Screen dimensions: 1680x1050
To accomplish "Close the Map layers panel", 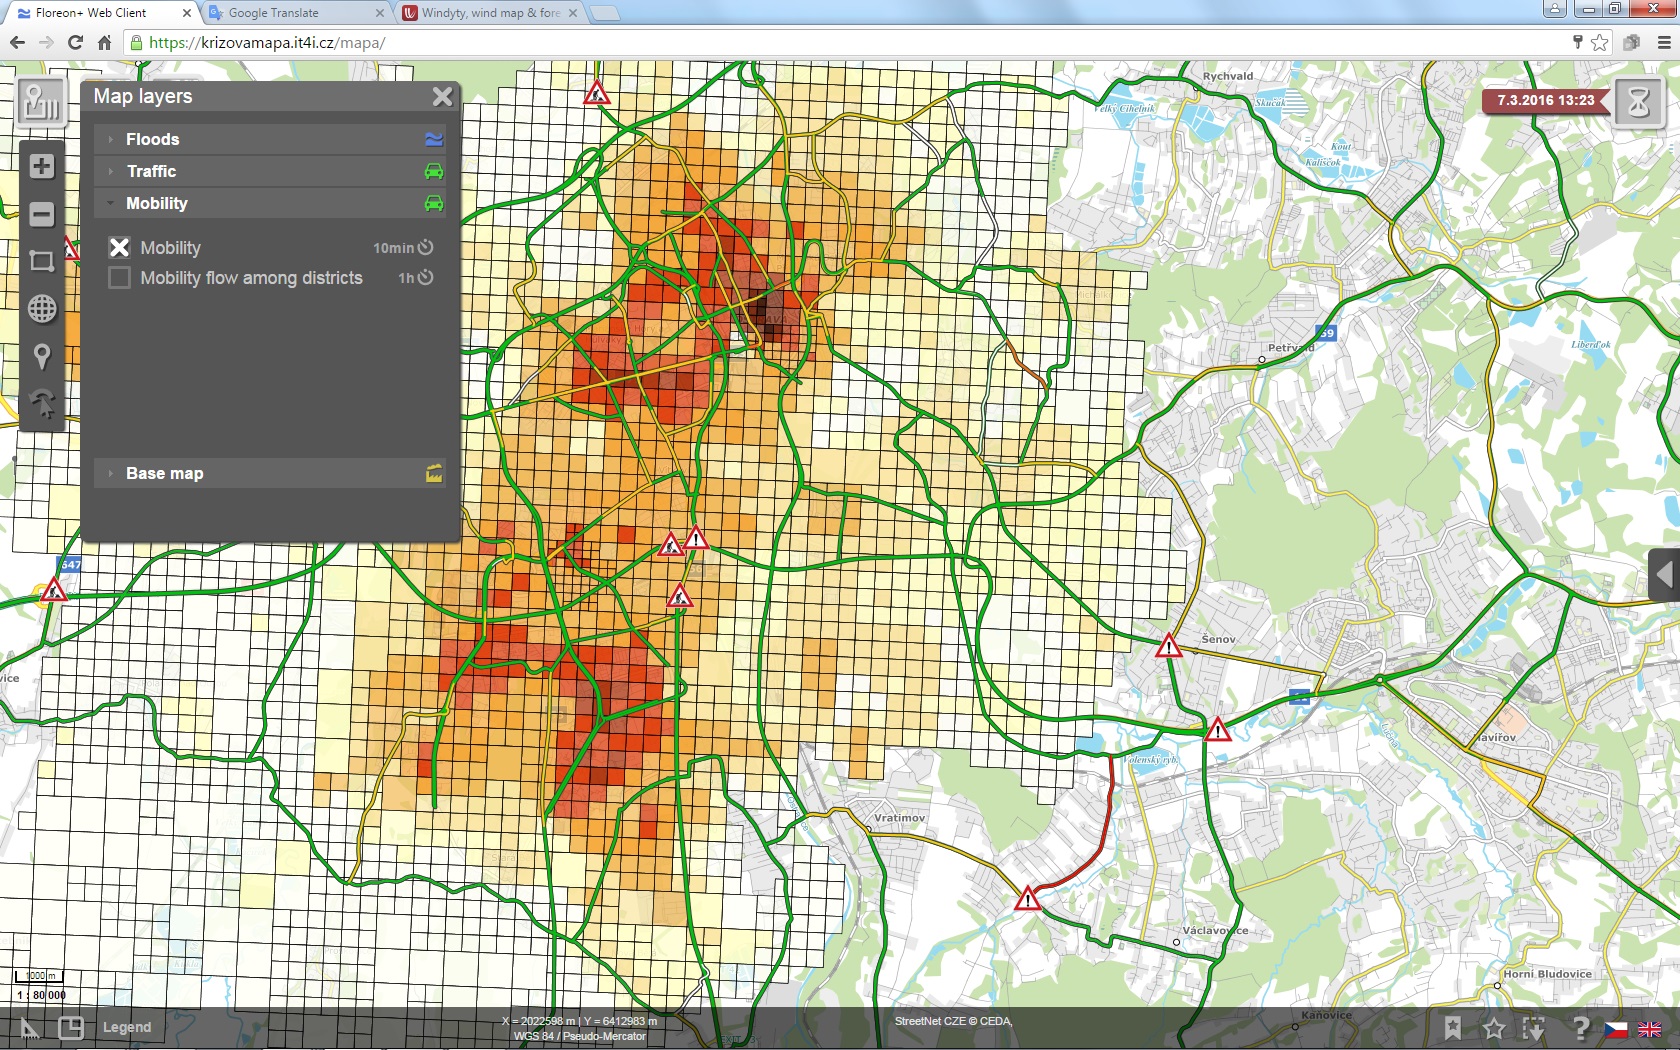I will coord(442,96).
